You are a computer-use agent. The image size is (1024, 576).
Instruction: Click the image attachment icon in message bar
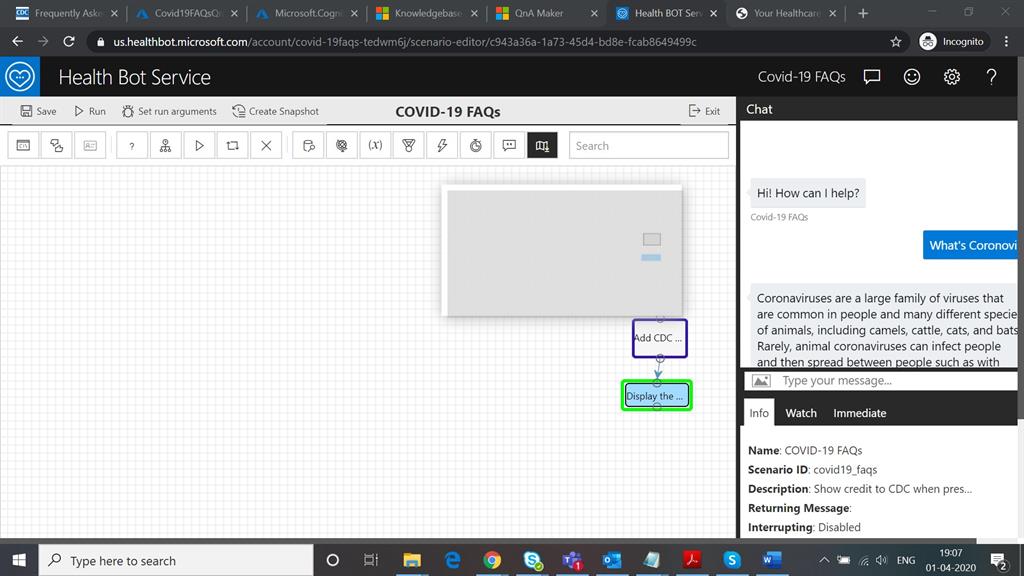760,380
